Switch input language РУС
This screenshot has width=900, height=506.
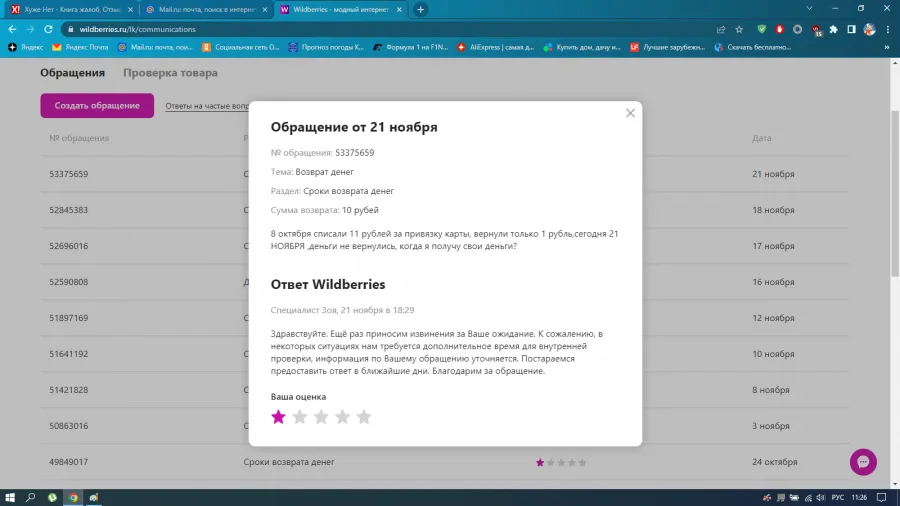pyautogui.click(x=838, y=497)
